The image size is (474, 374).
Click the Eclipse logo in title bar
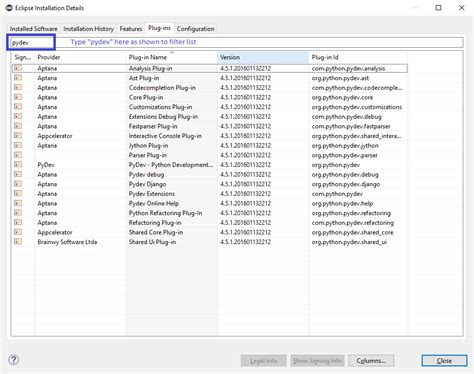point(9,8)
